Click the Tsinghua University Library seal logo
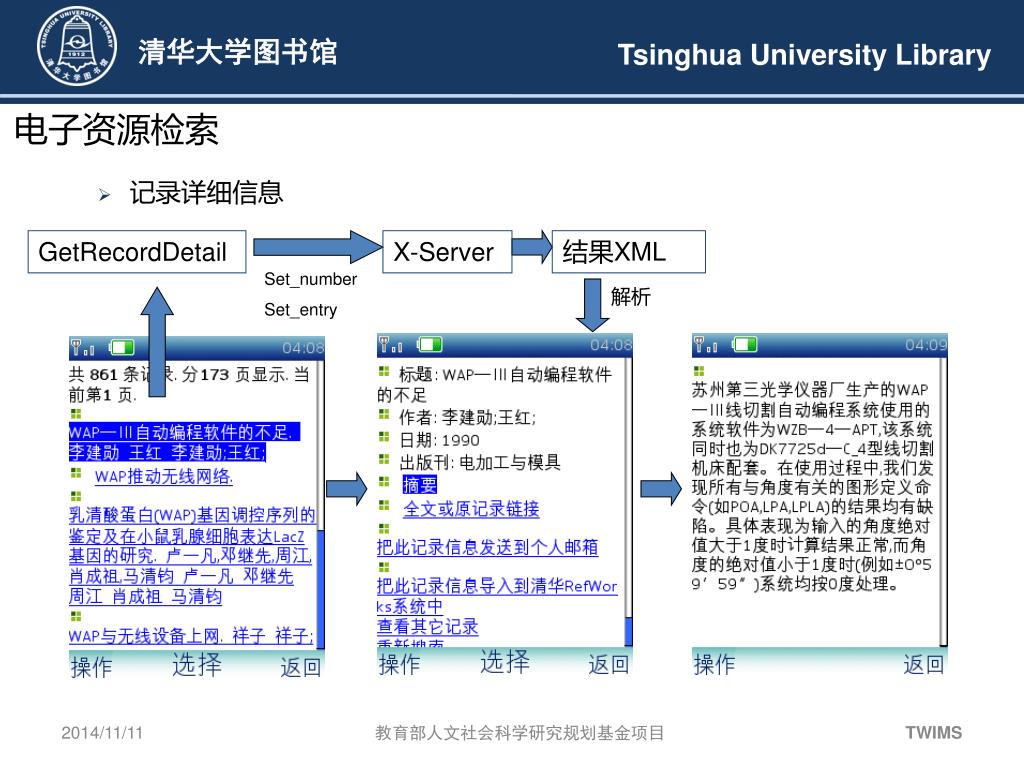The width and height of the screenshot is (1024, 768). (x=77, y=46)
